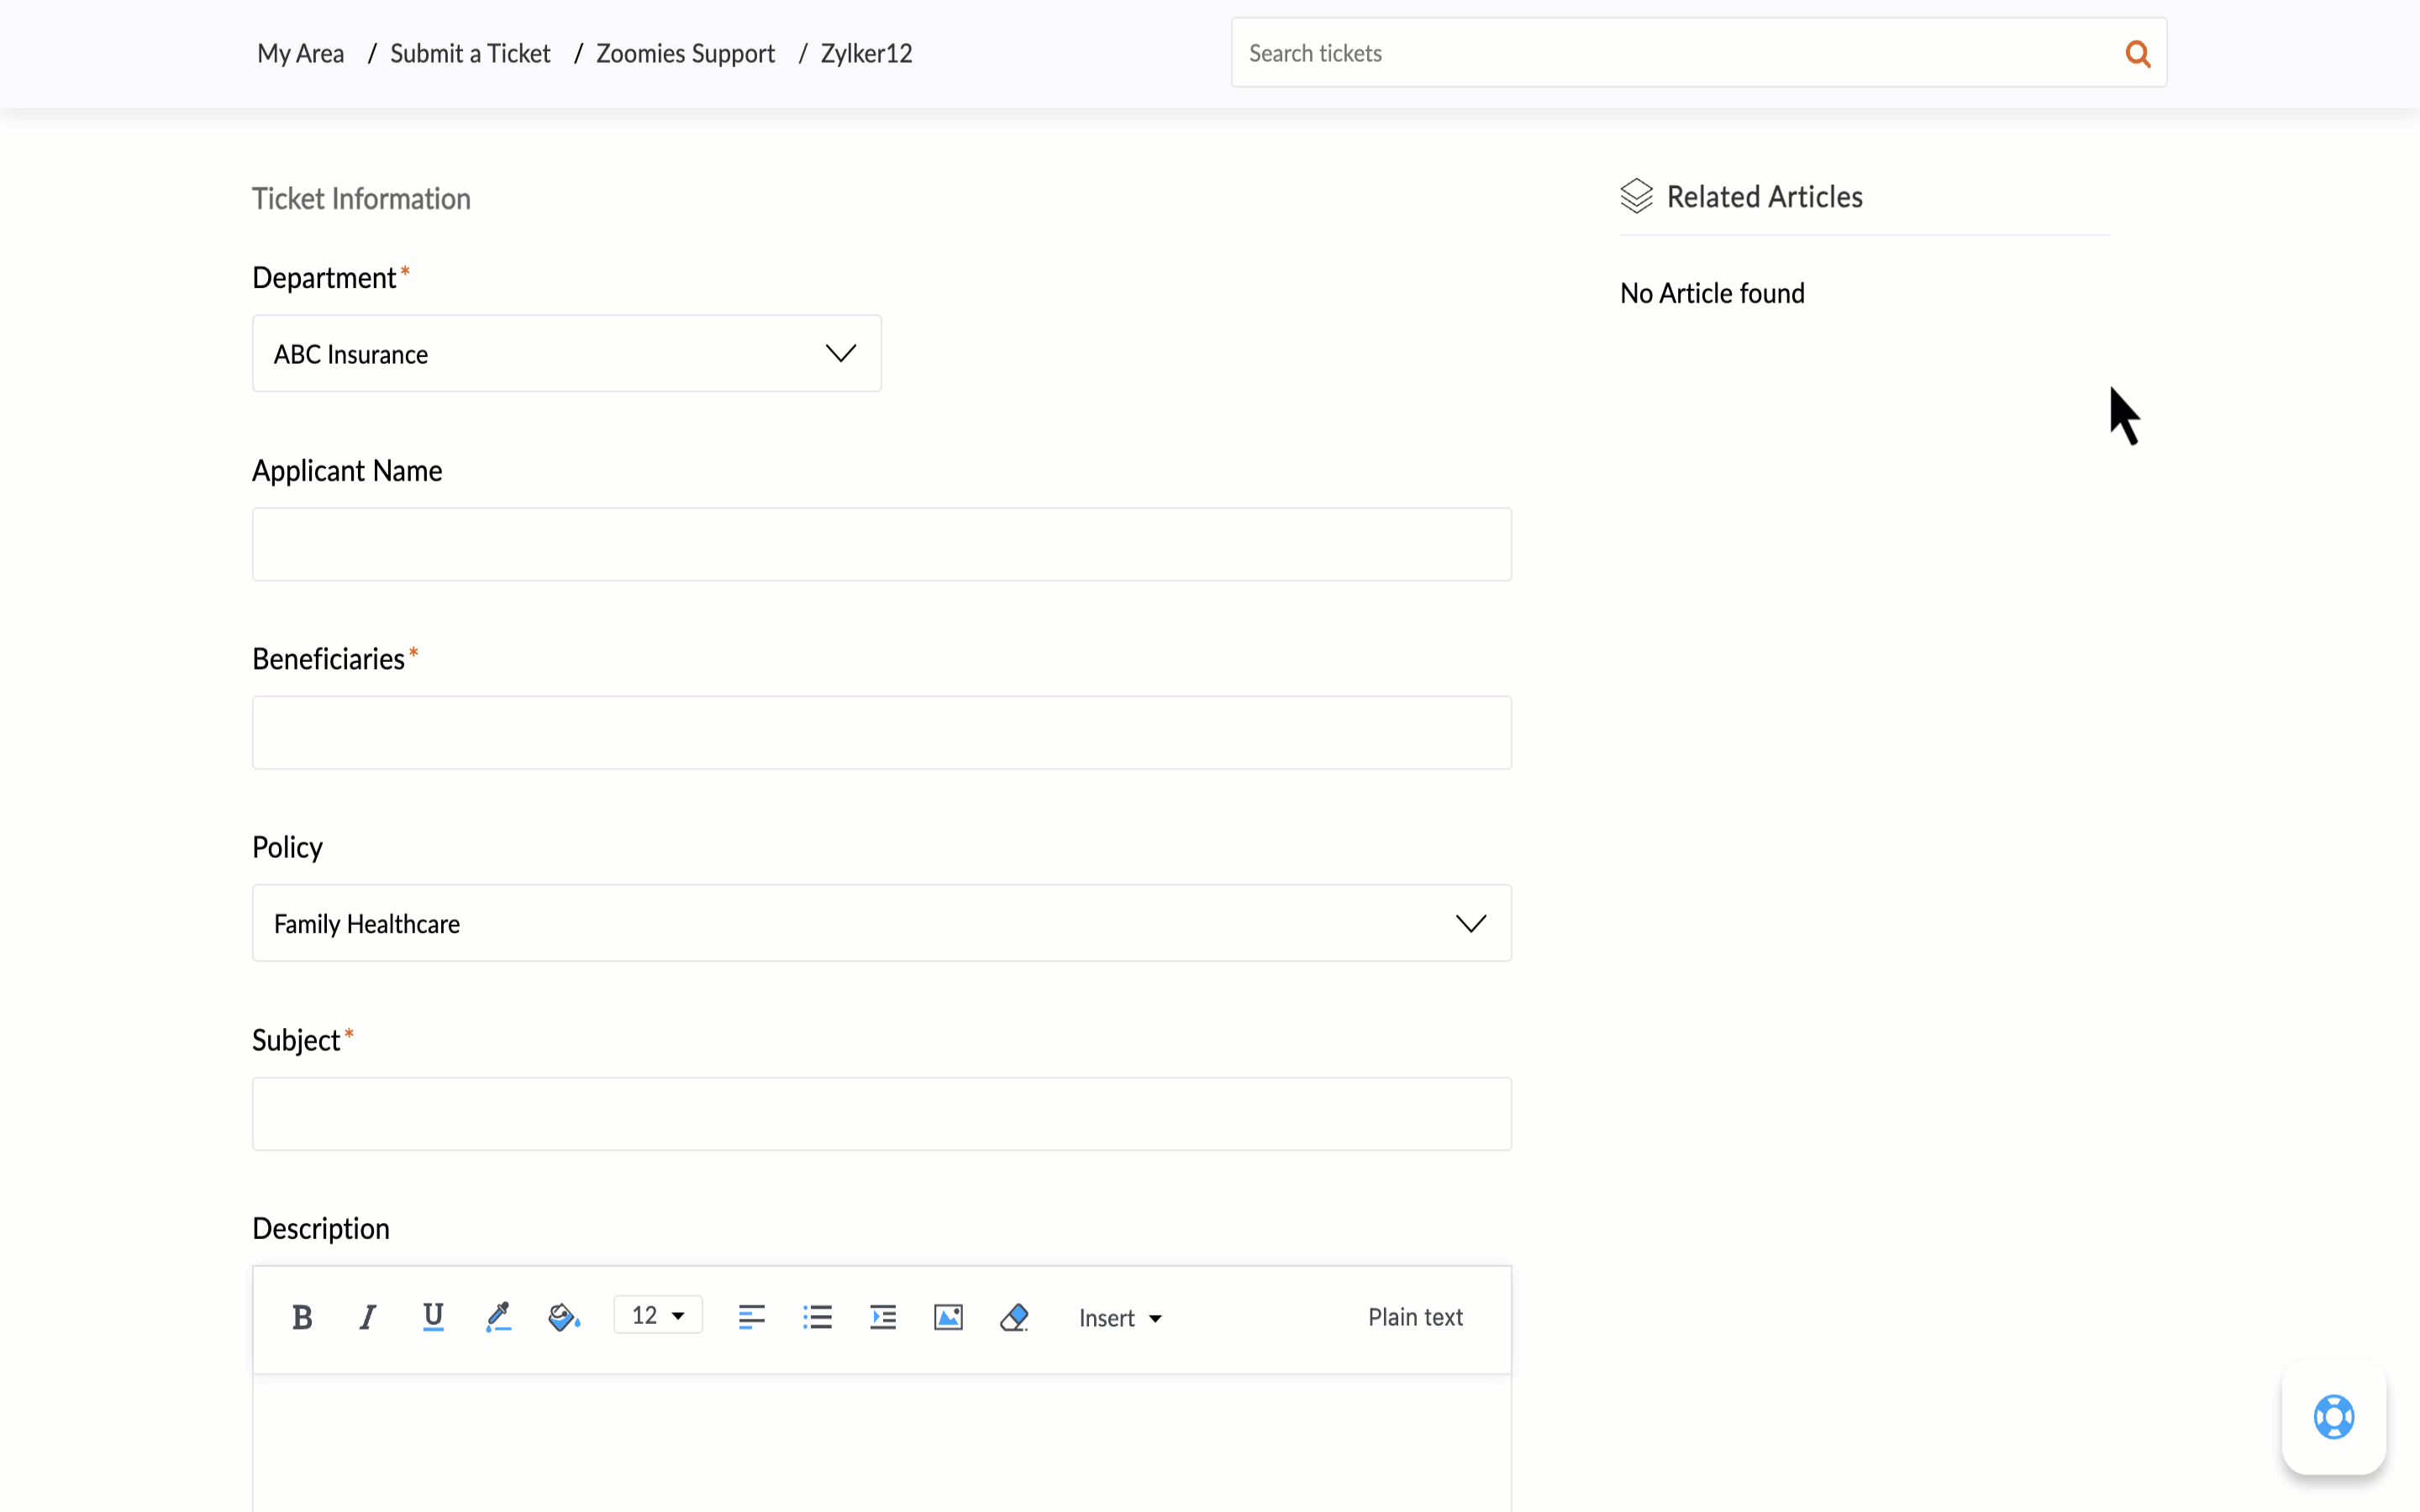2420x1512 pixels.
Task: Click the text alignment icon
Action: click(x=751, y=1317)
